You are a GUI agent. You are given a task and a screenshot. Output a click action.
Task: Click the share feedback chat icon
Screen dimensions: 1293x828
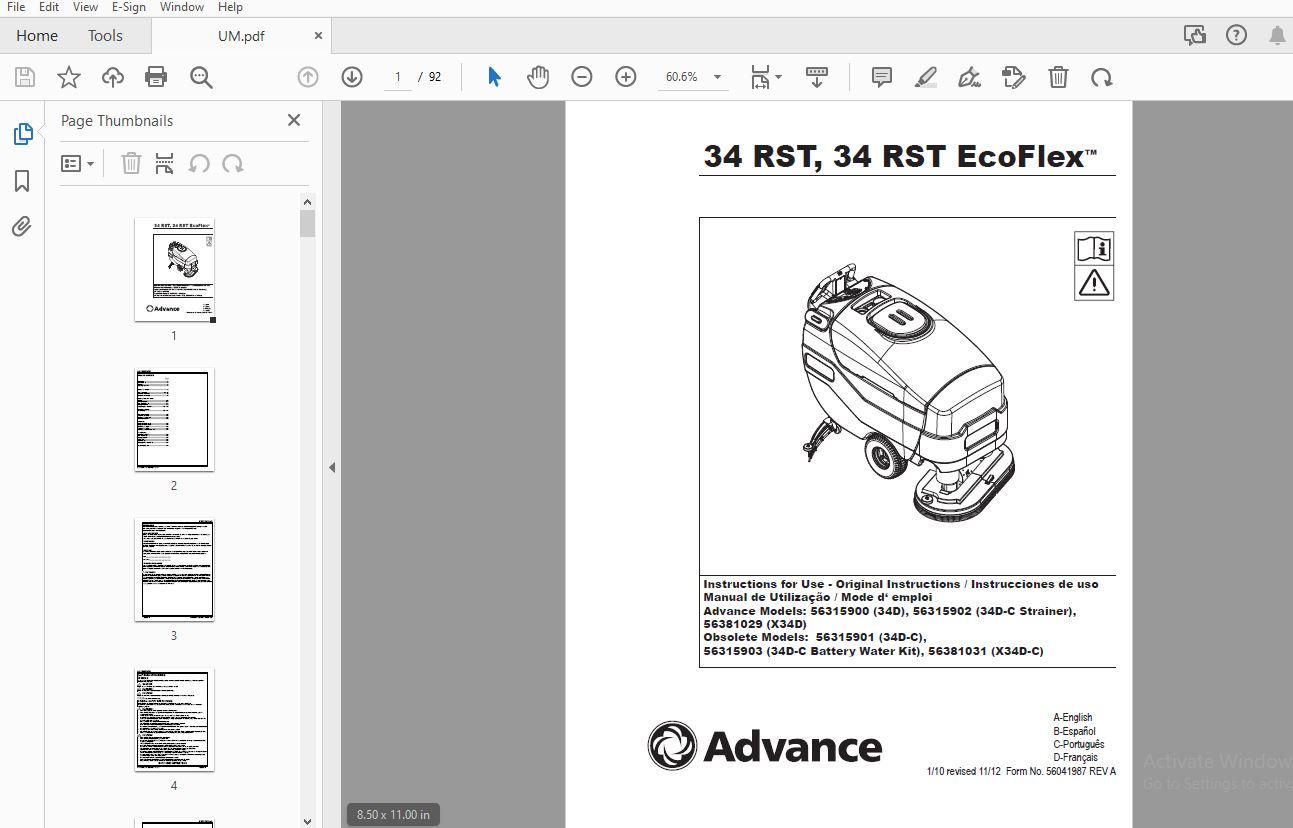[x=1195, y=35]
